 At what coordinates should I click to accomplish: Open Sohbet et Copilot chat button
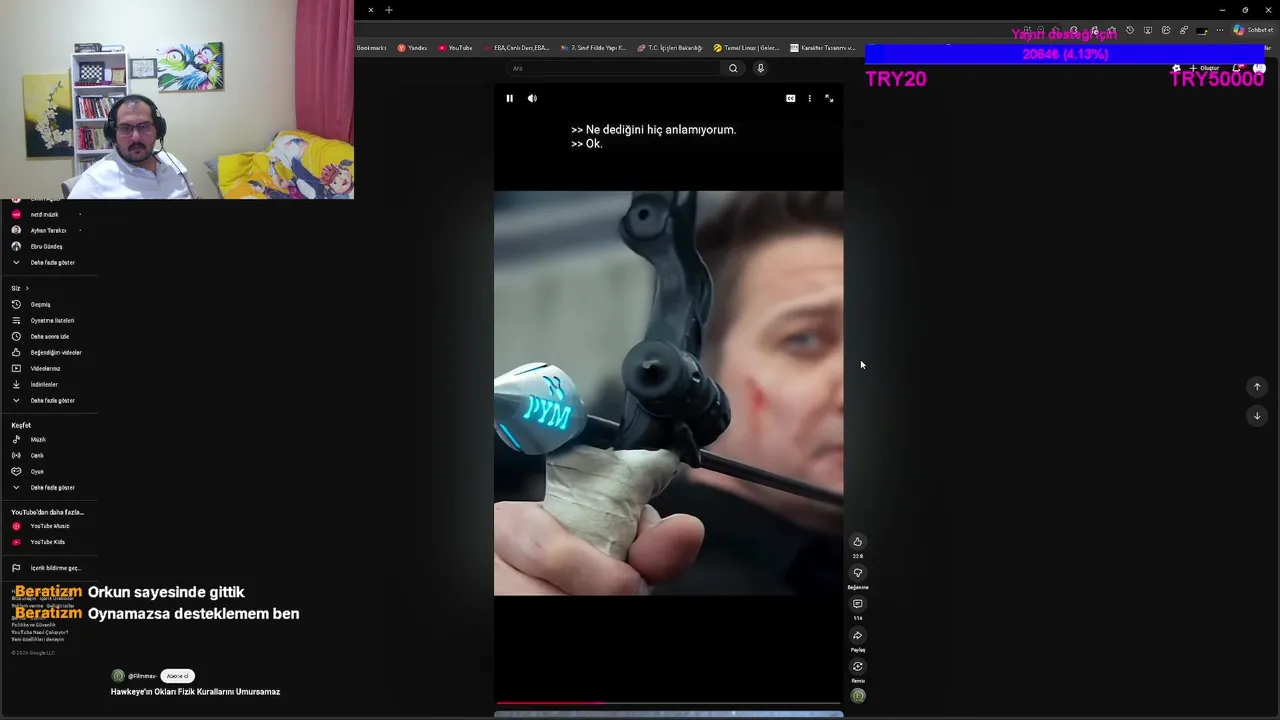point(1252,30)
